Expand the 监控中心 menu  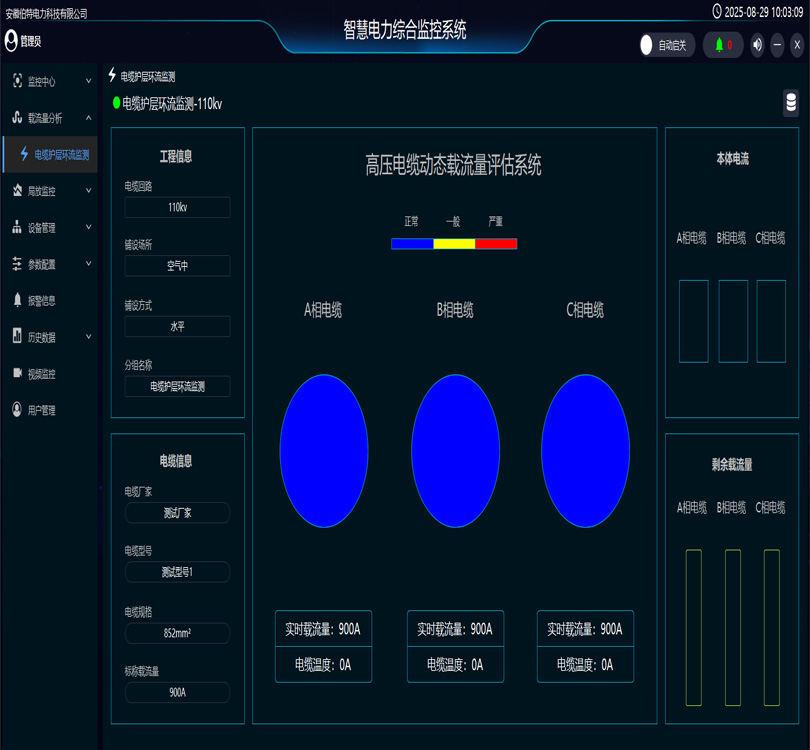pos(48,81)
